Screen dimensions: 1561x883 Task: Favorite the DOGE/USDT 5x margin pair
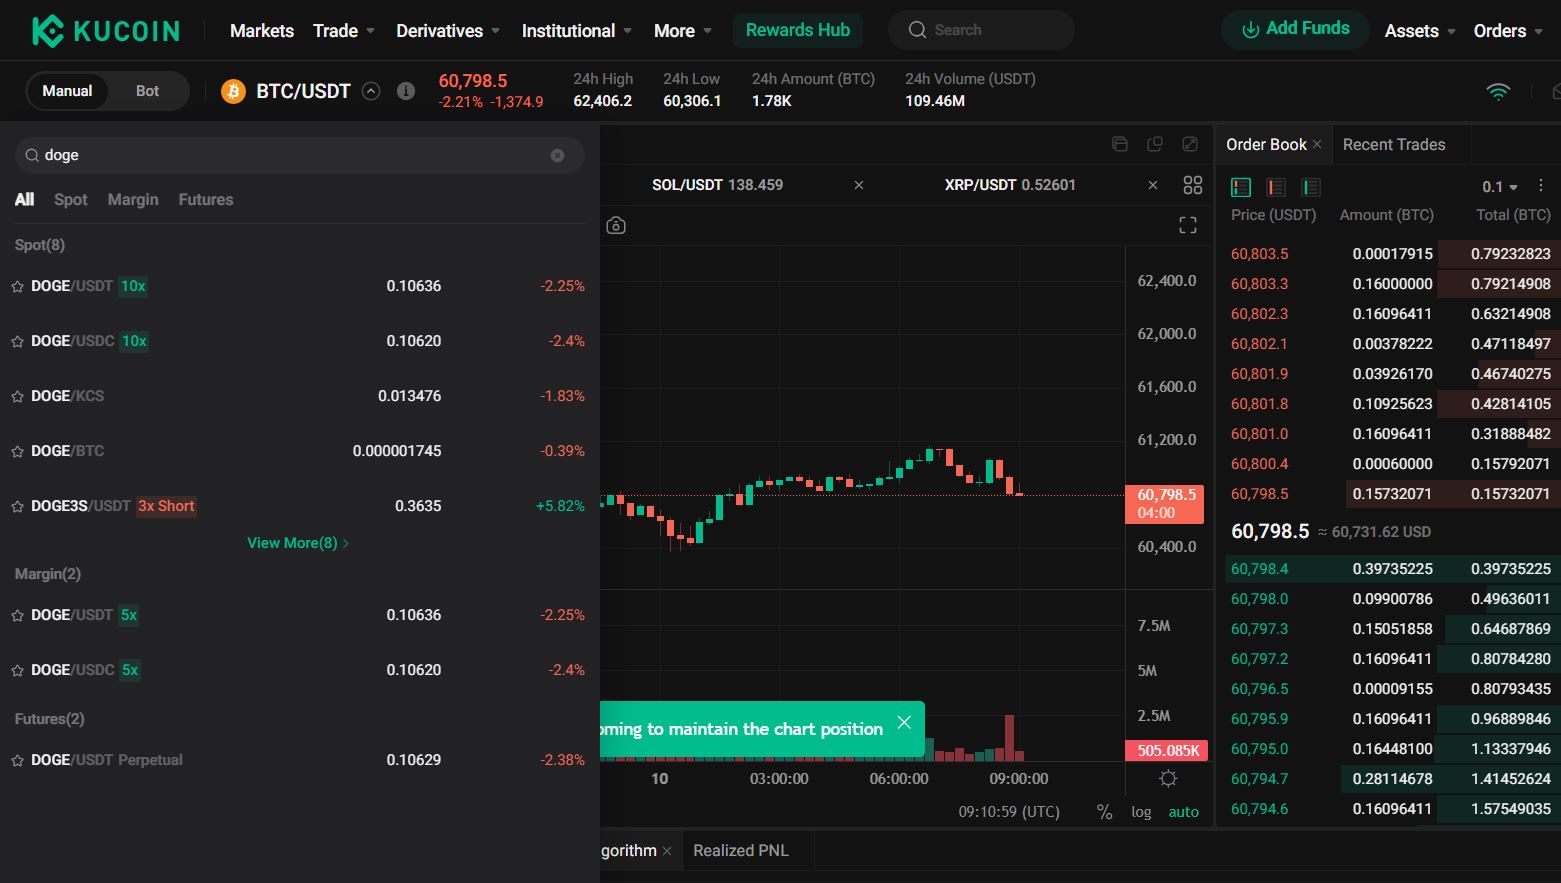[18, 616]
